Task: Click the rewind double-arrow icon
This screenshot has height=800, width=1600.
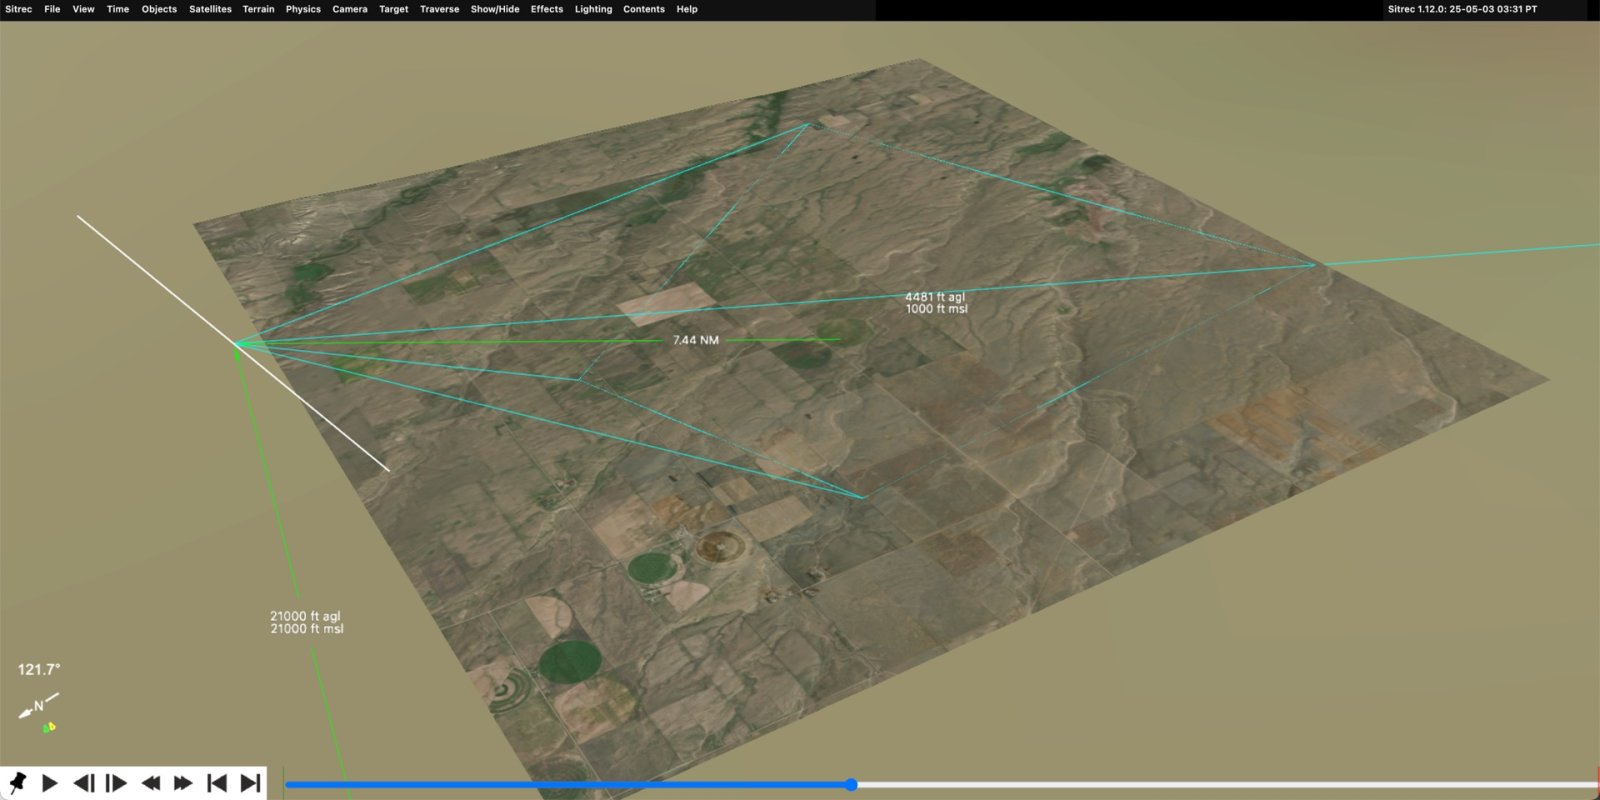Action: (x=150, y=782)
